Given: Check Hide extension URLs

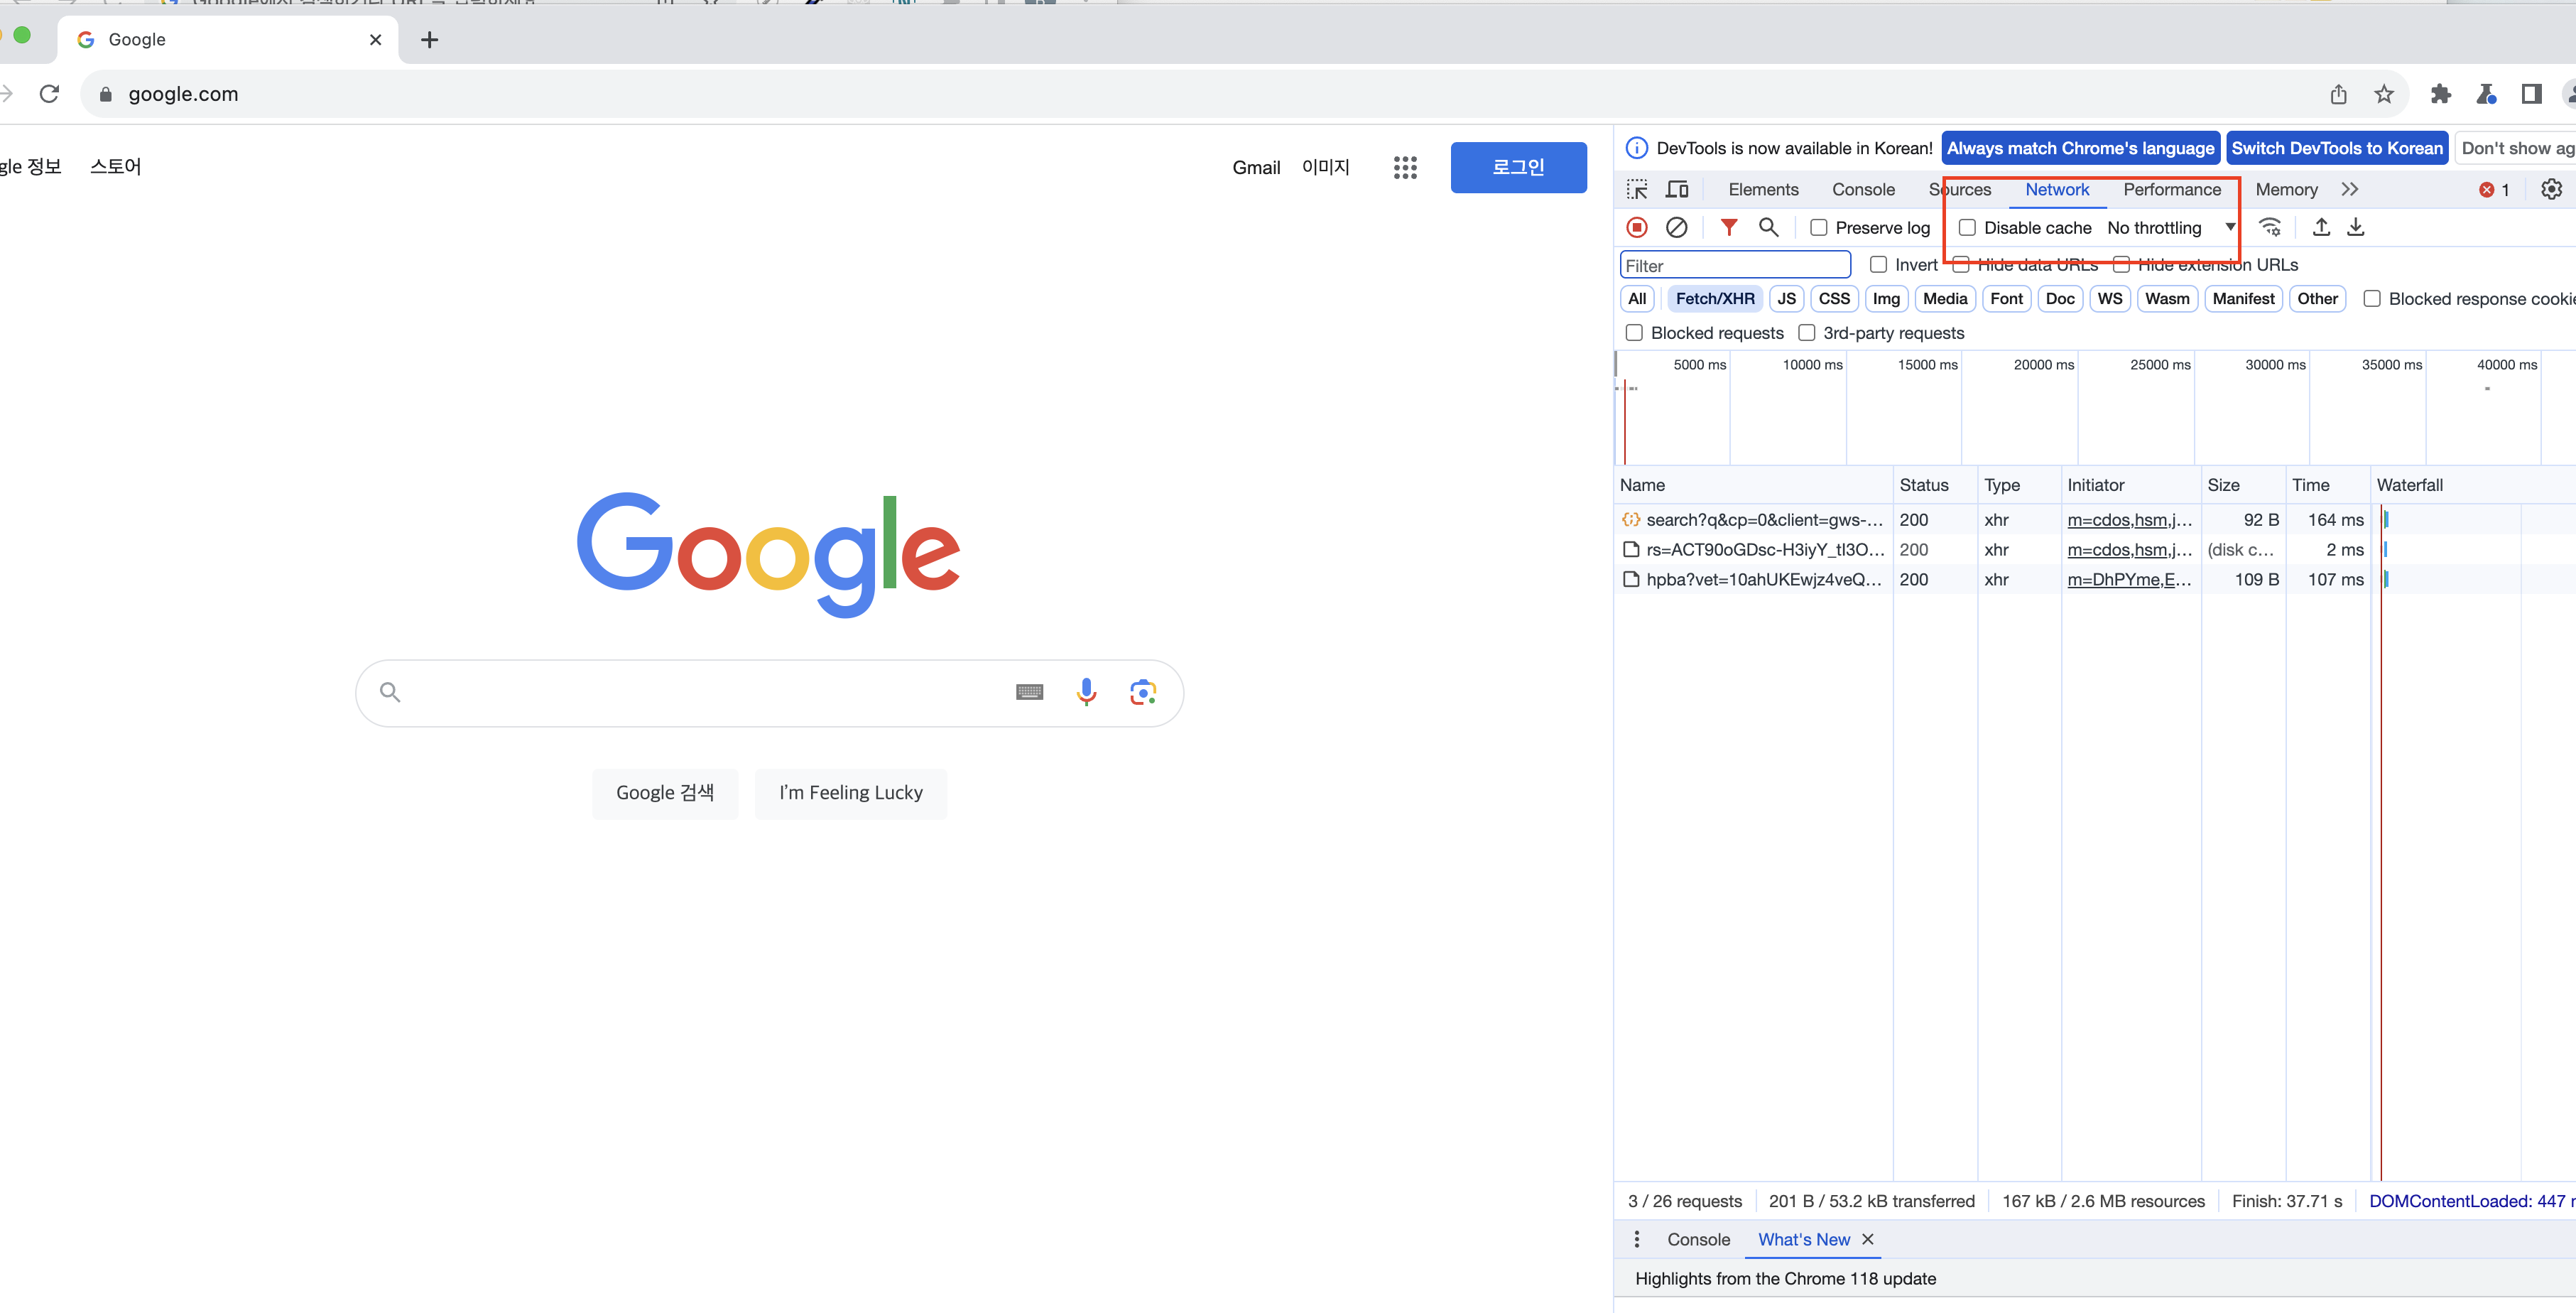Looking at the screenshot, I should click(x=2121, y=265).
